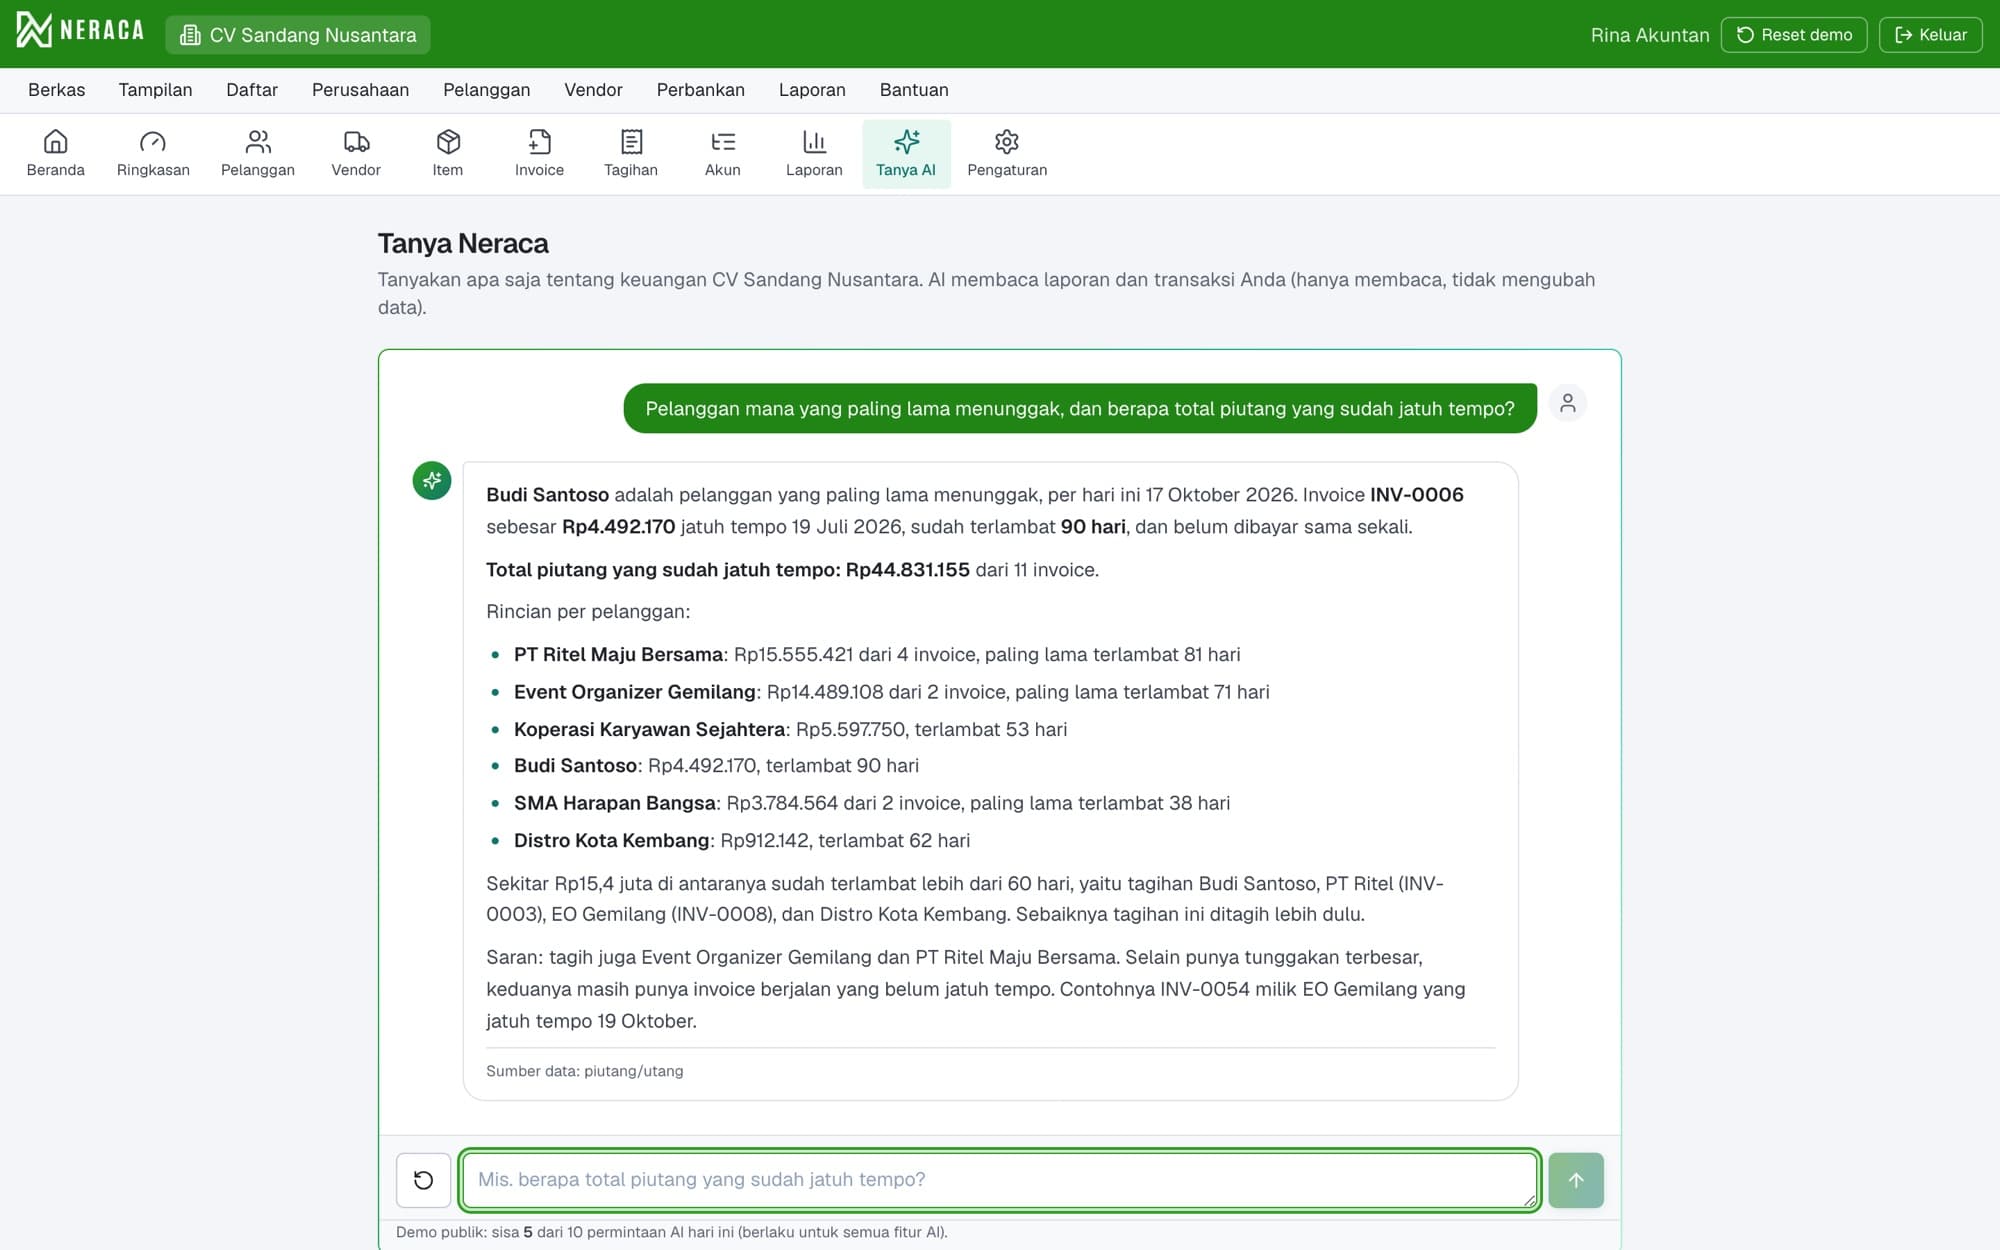Open the Ringkasan gauge icon

[x=153, y=154]
